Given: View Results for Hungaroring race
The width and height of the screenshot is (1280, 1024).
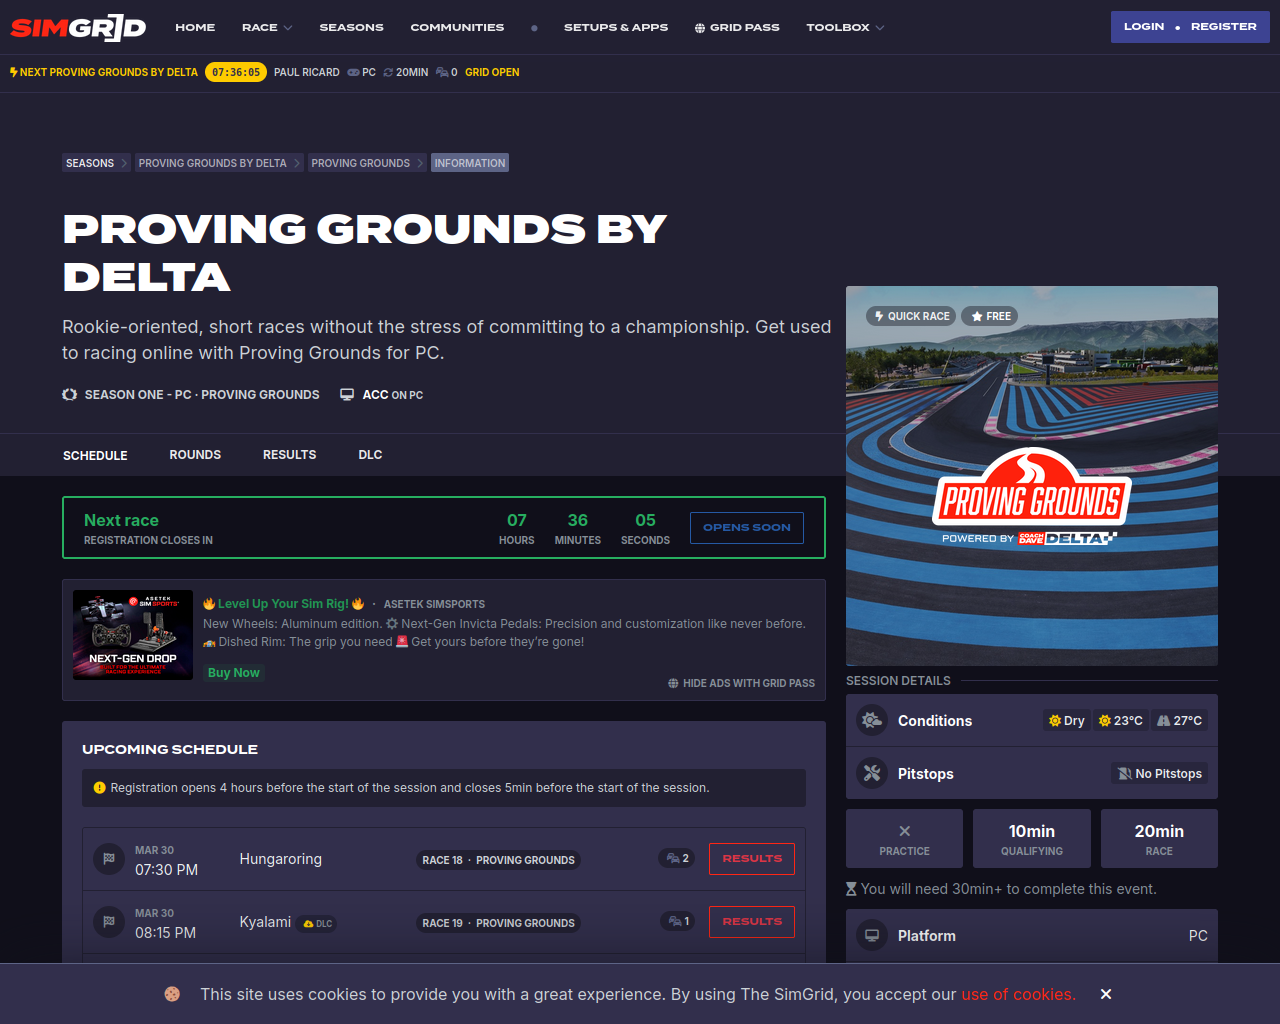Looking at the screenshot, I should 752,859.
